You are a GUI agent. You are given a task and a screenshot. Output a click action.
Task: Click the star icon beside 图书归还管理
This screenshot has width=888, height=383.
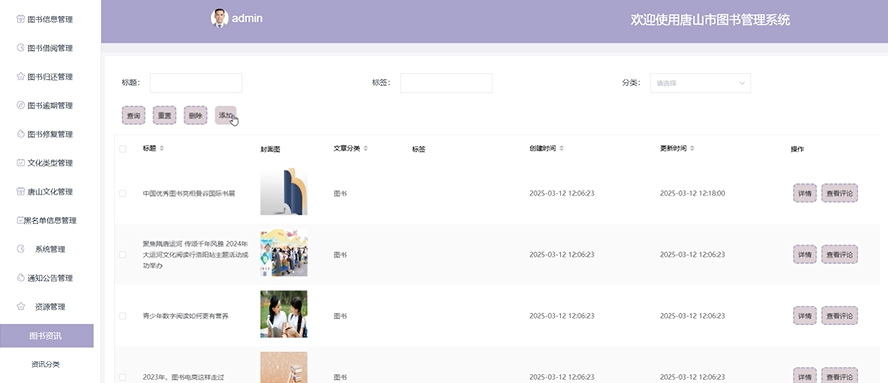(x=20, y=76)
